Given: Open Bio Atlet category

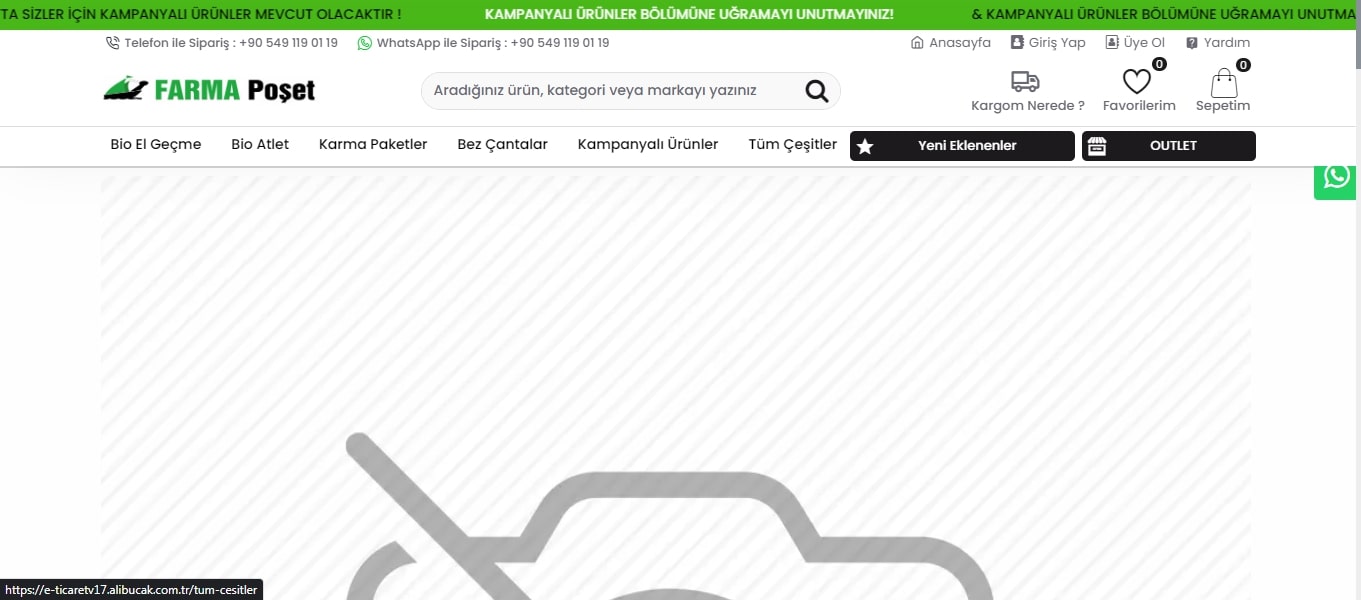Looking at the screenshot, I should [260, 144].
